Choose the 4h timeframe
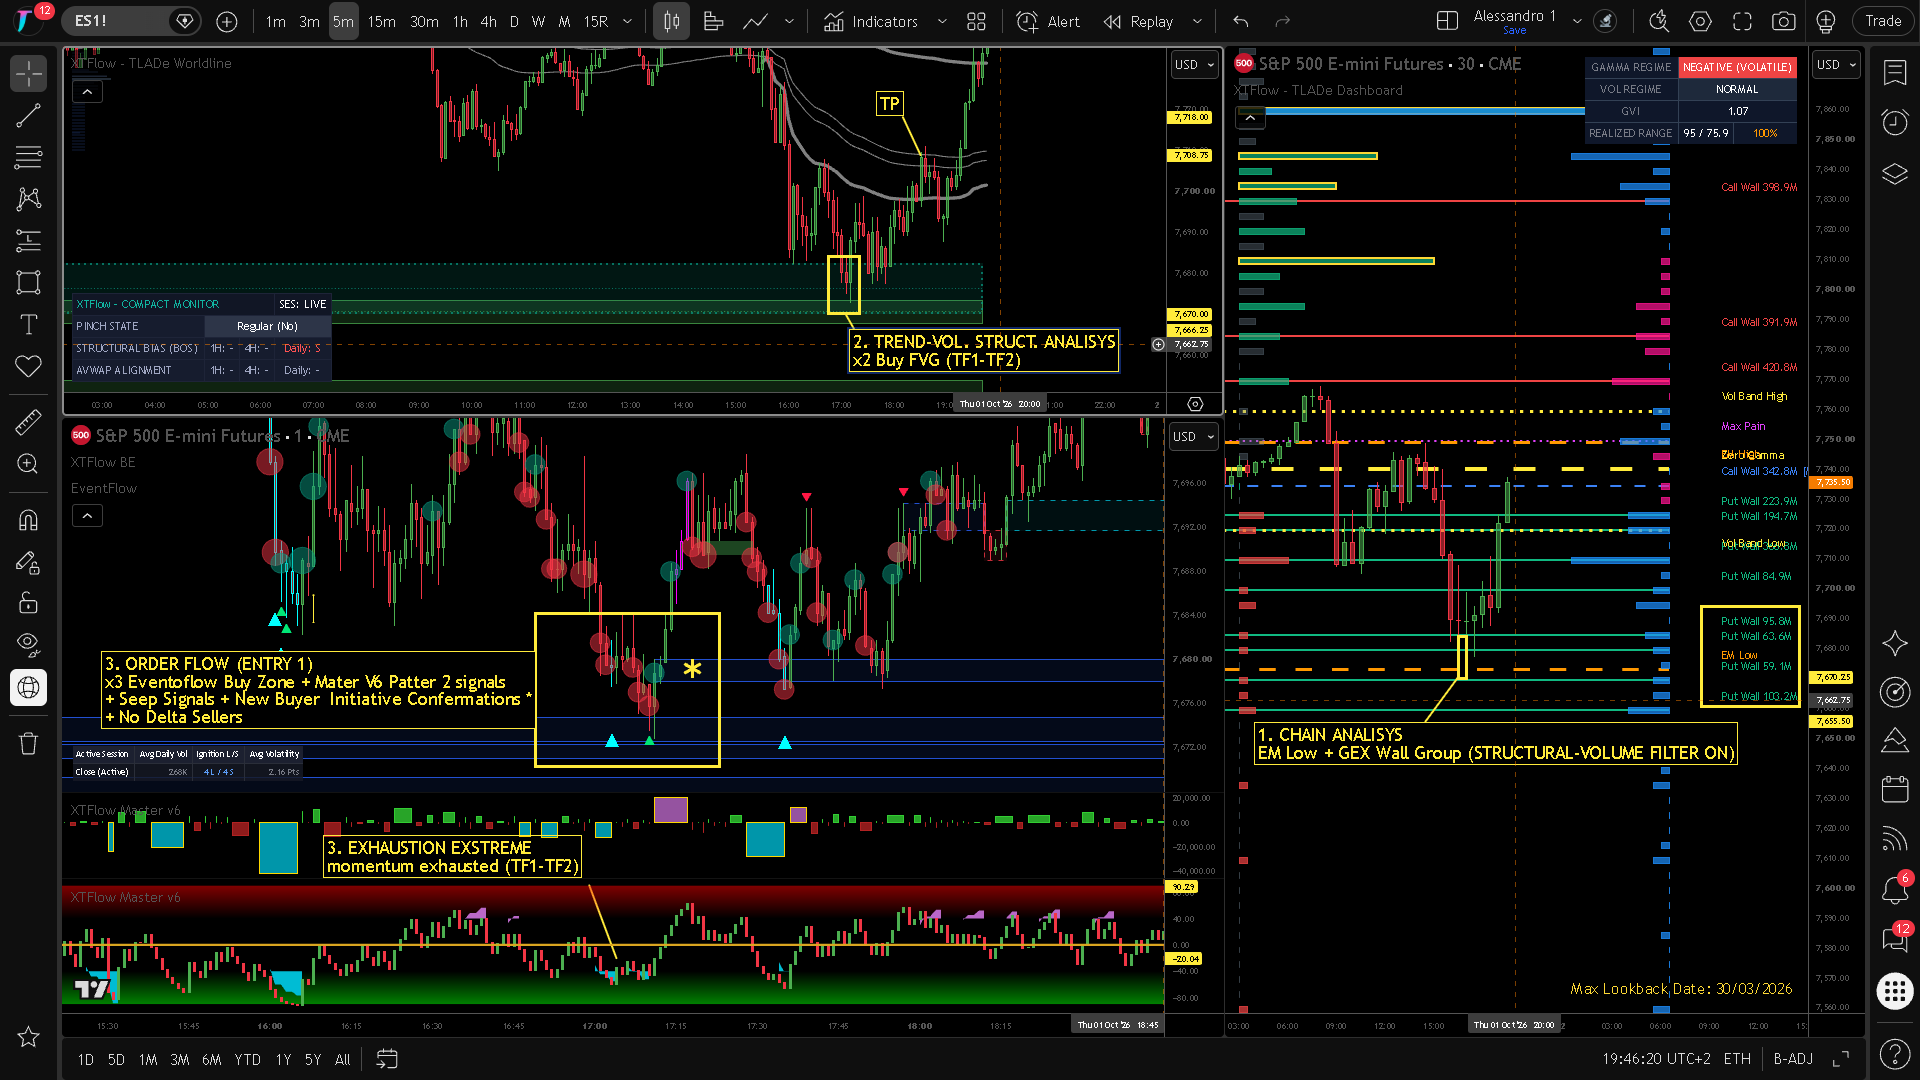Screen dimensions: 1920x1080 [488, 21]
